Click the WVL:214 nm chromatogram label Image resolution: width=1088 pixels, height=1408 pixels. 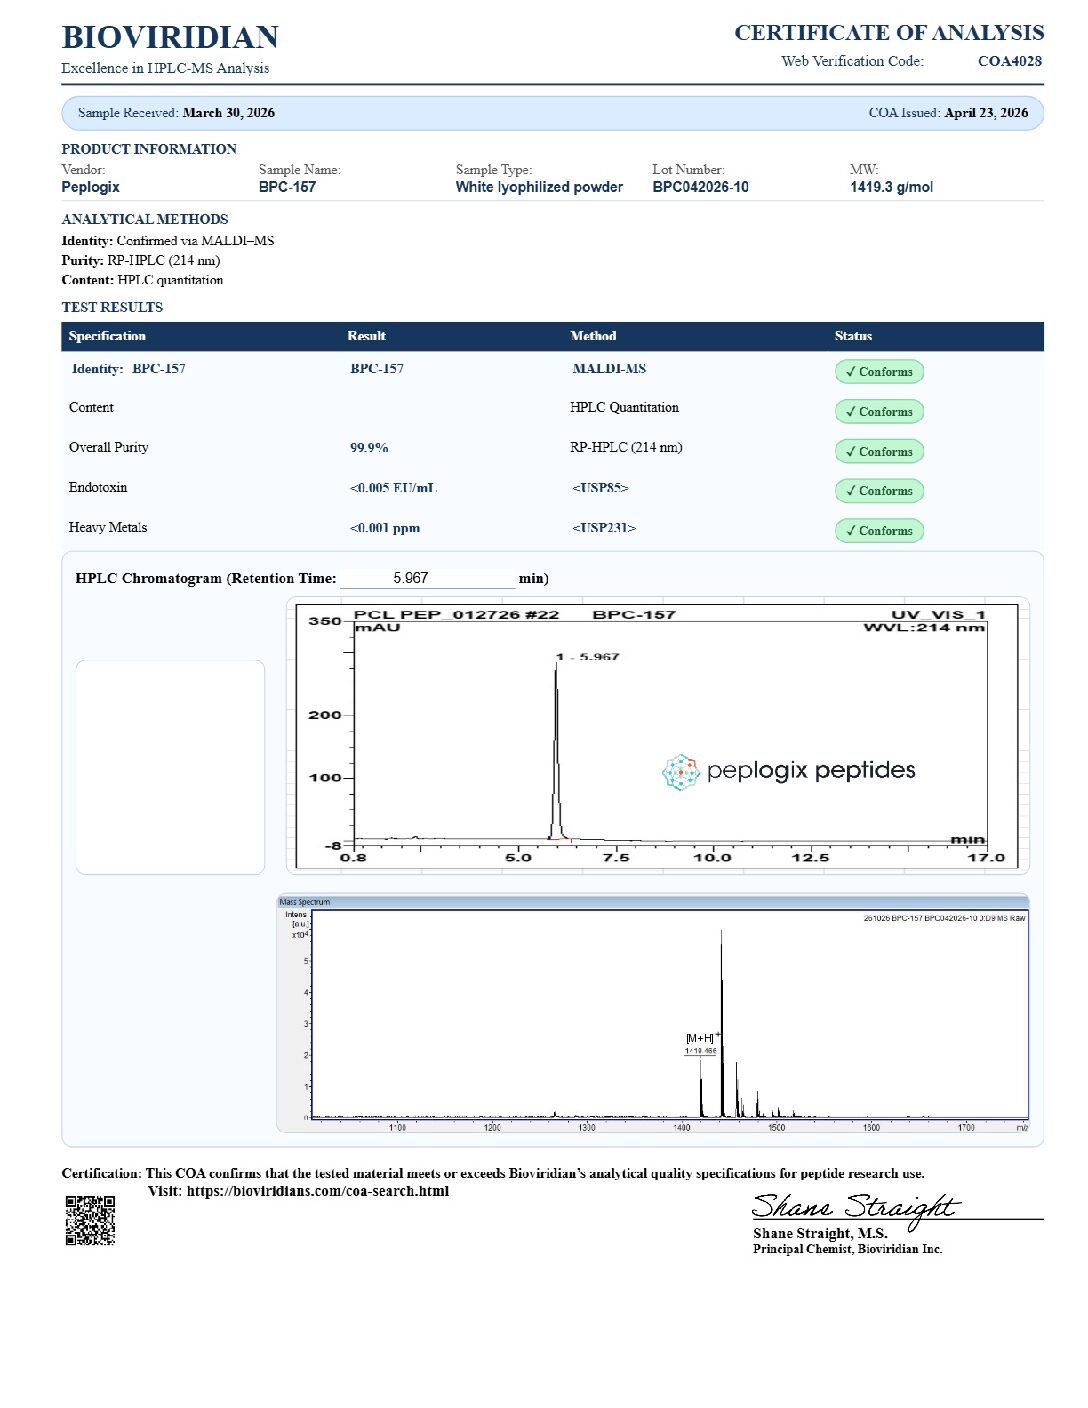[x=924, y=628]
